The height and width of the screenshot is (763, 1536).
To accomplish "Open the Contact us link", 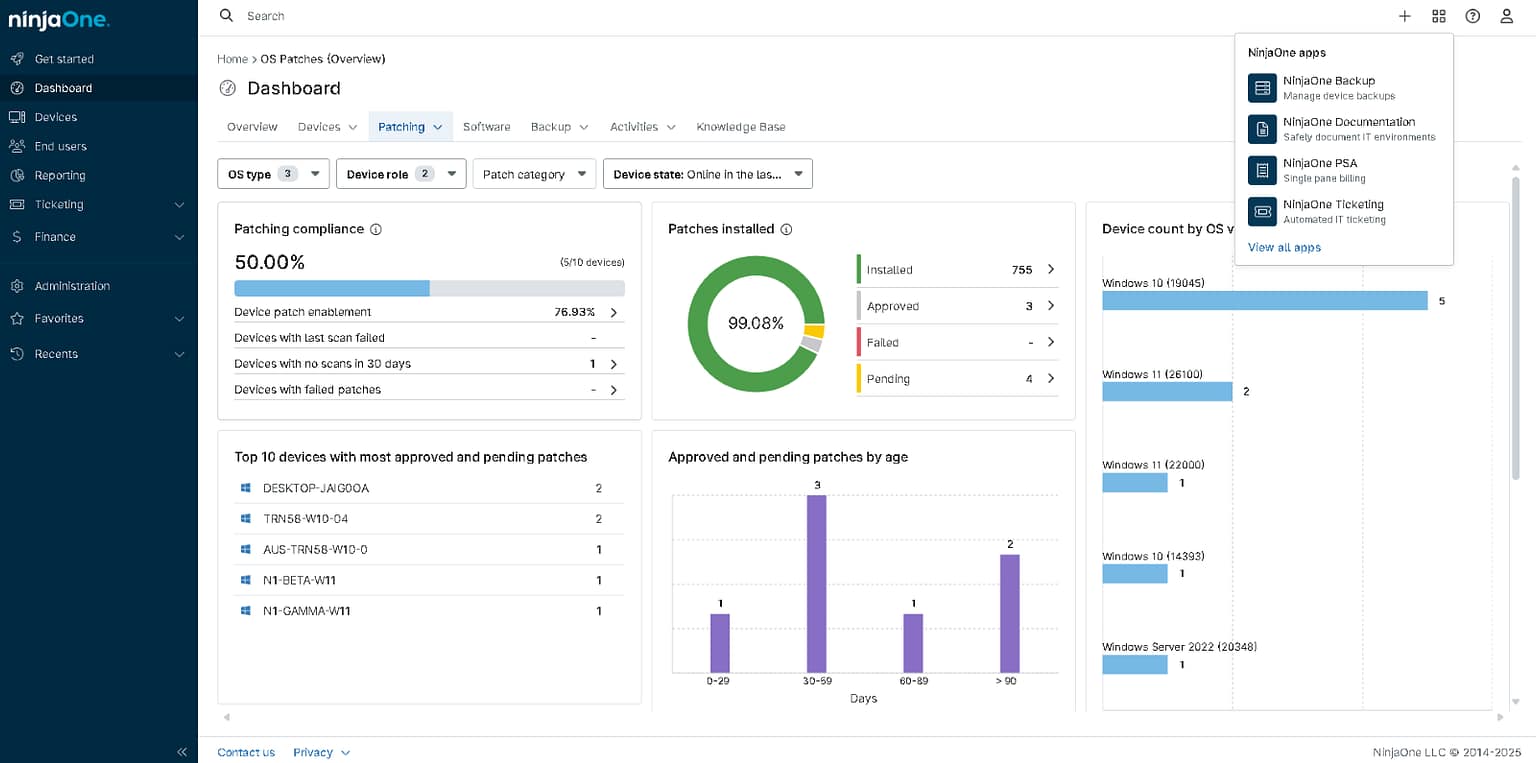I will pos(246,752).
